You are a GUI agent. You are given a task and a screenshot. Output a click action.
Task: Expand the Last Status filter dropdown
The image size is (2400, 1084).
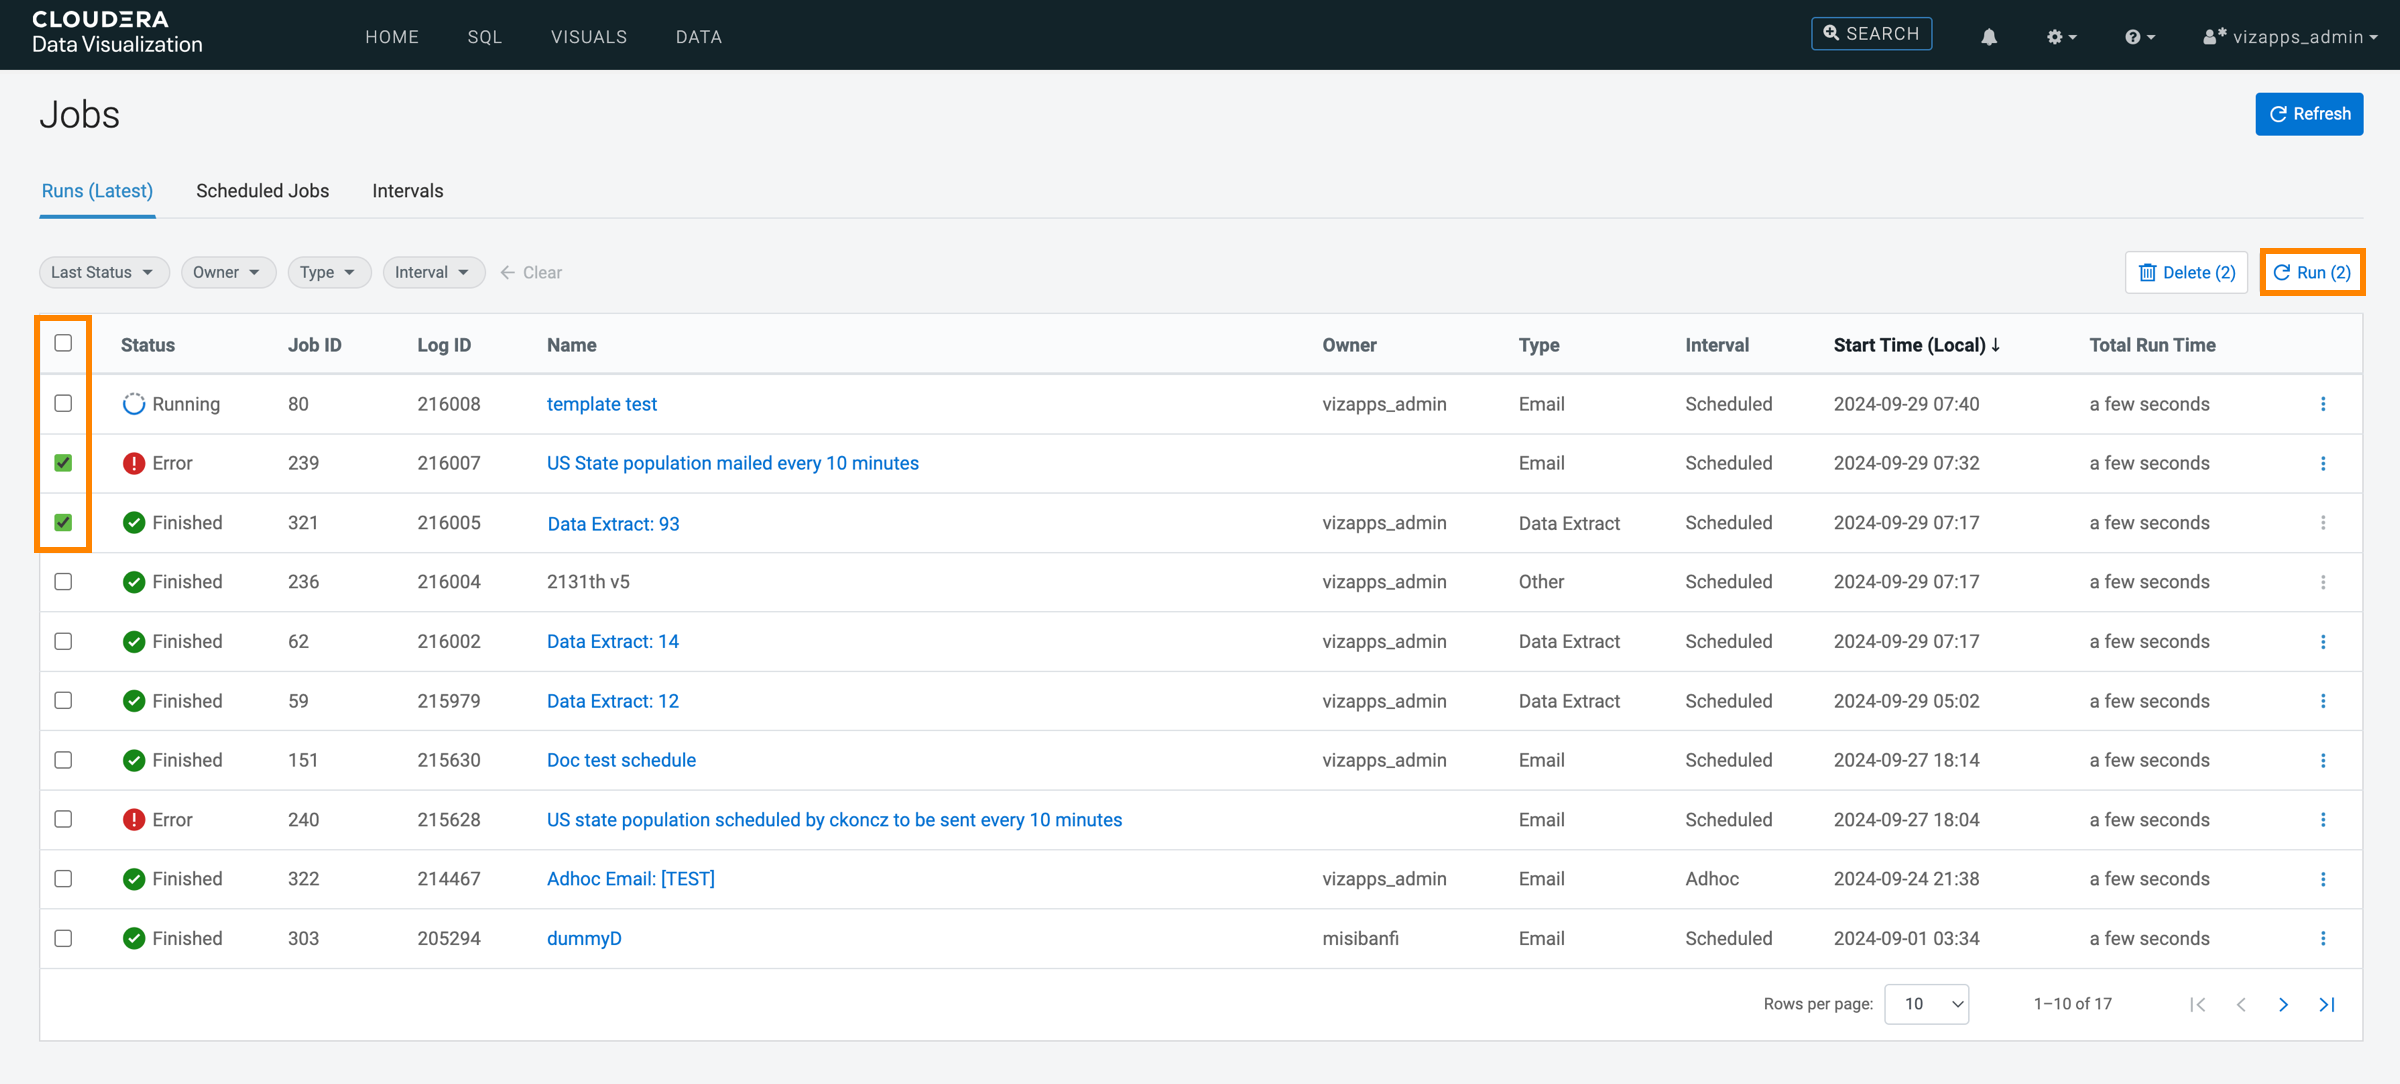point(103,272)
